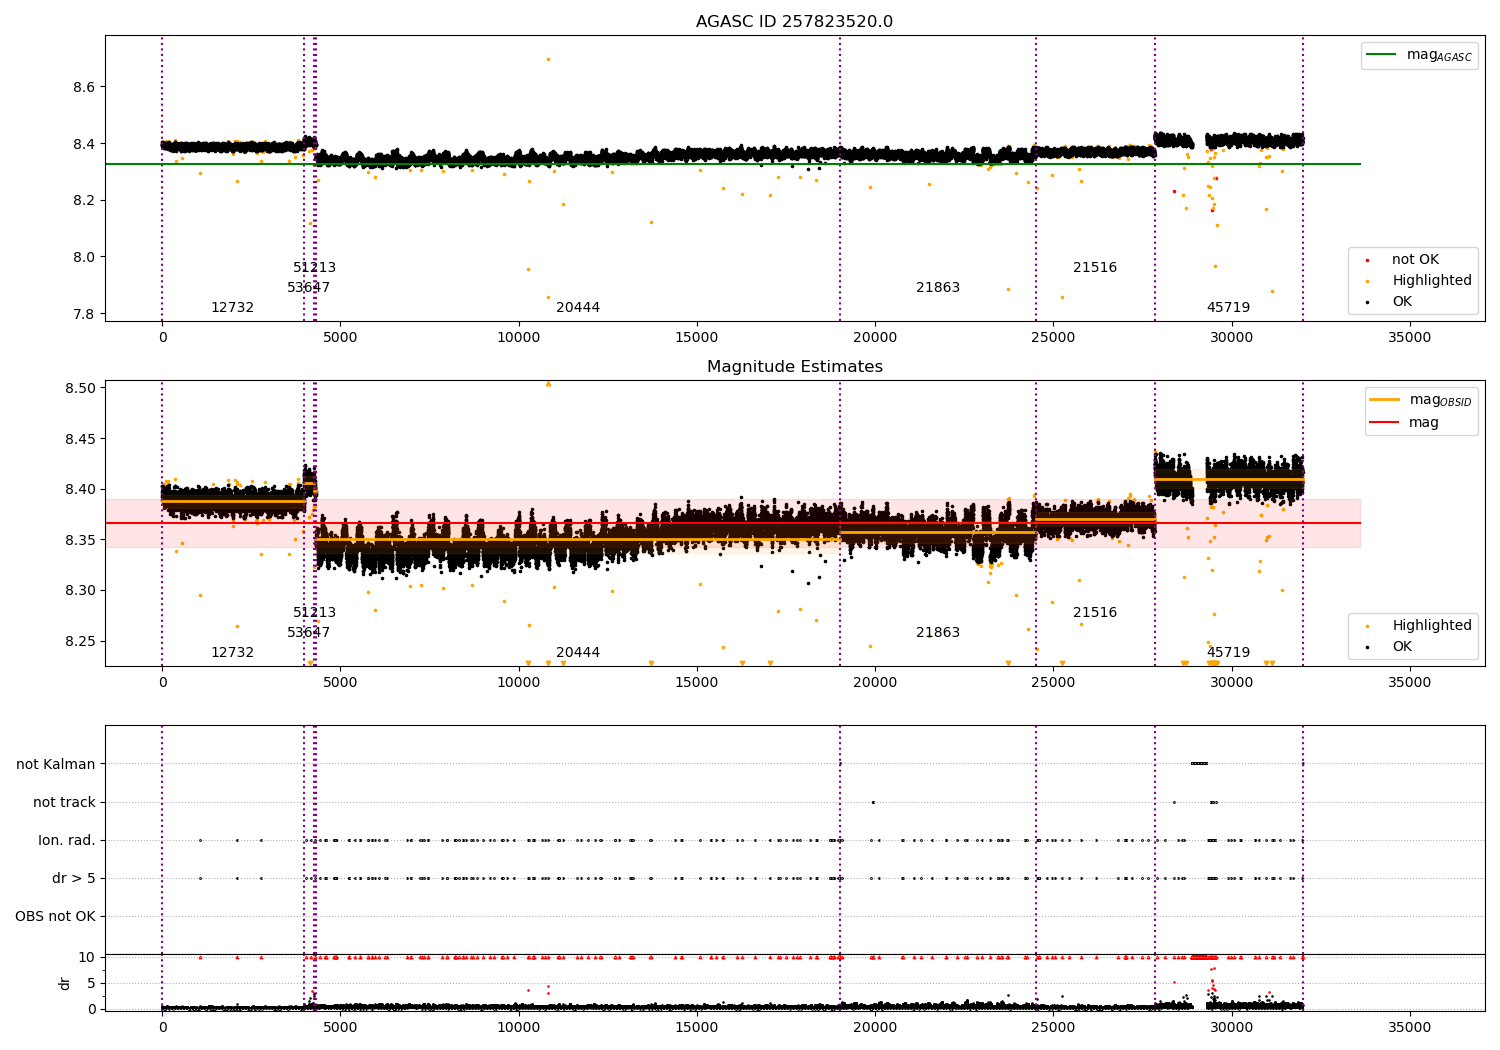Click the green line sample in mag AGASC legend

[1381, 55]
